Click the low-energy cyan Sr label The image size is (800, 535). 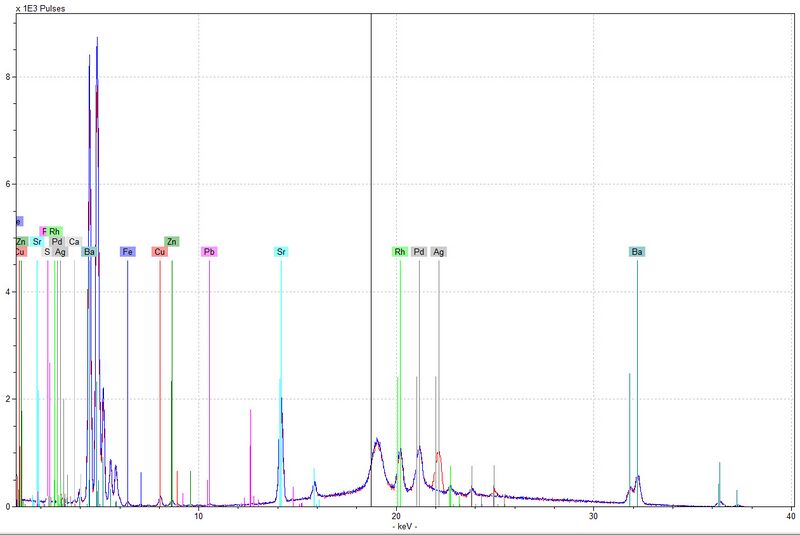coord(37,242)
